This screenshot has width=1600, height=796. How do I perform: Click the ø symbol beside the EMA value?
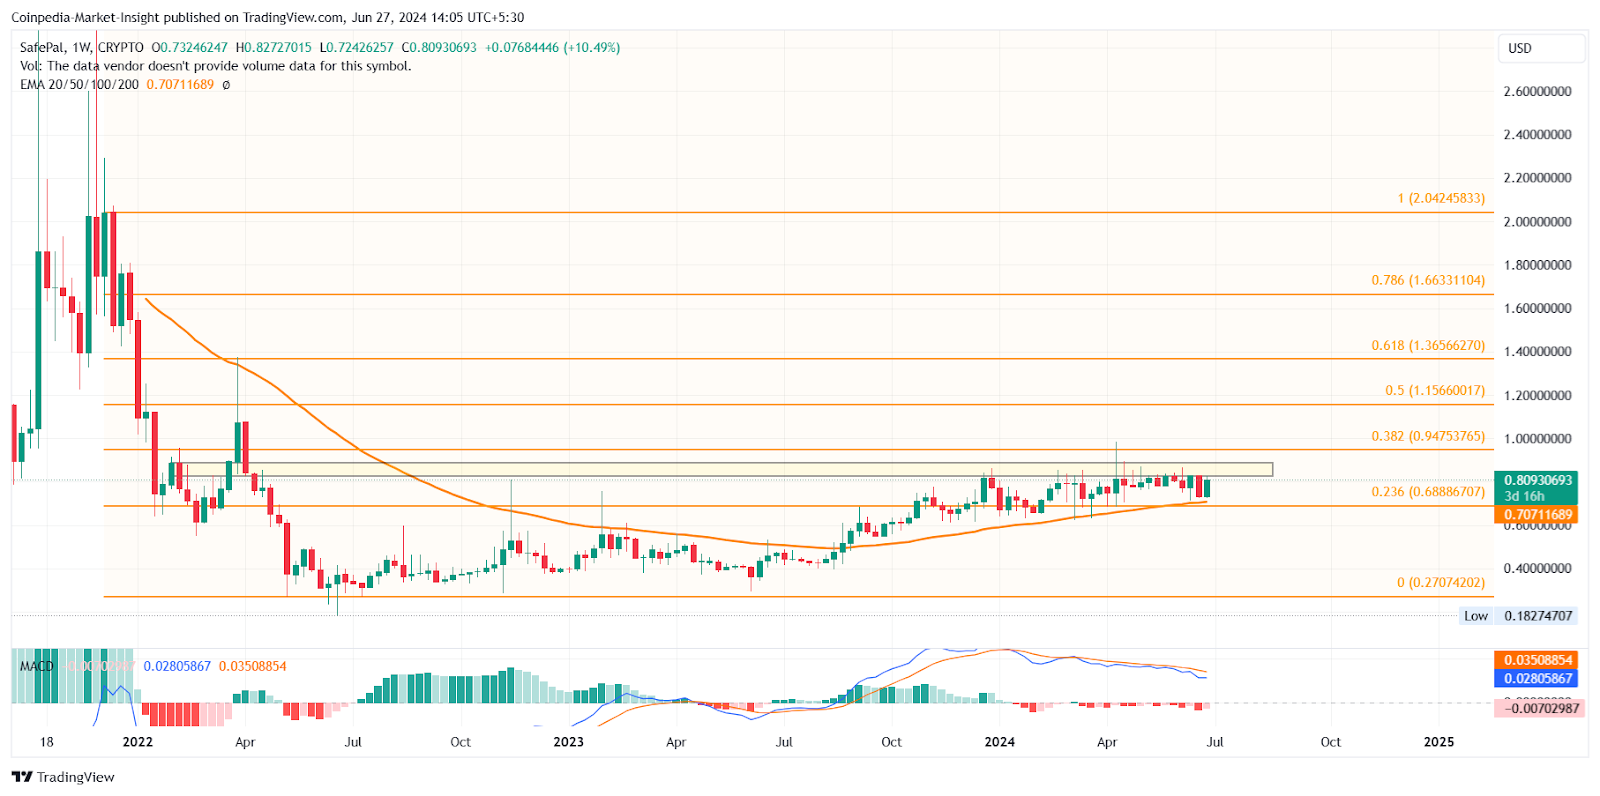[x=226, y=85]
